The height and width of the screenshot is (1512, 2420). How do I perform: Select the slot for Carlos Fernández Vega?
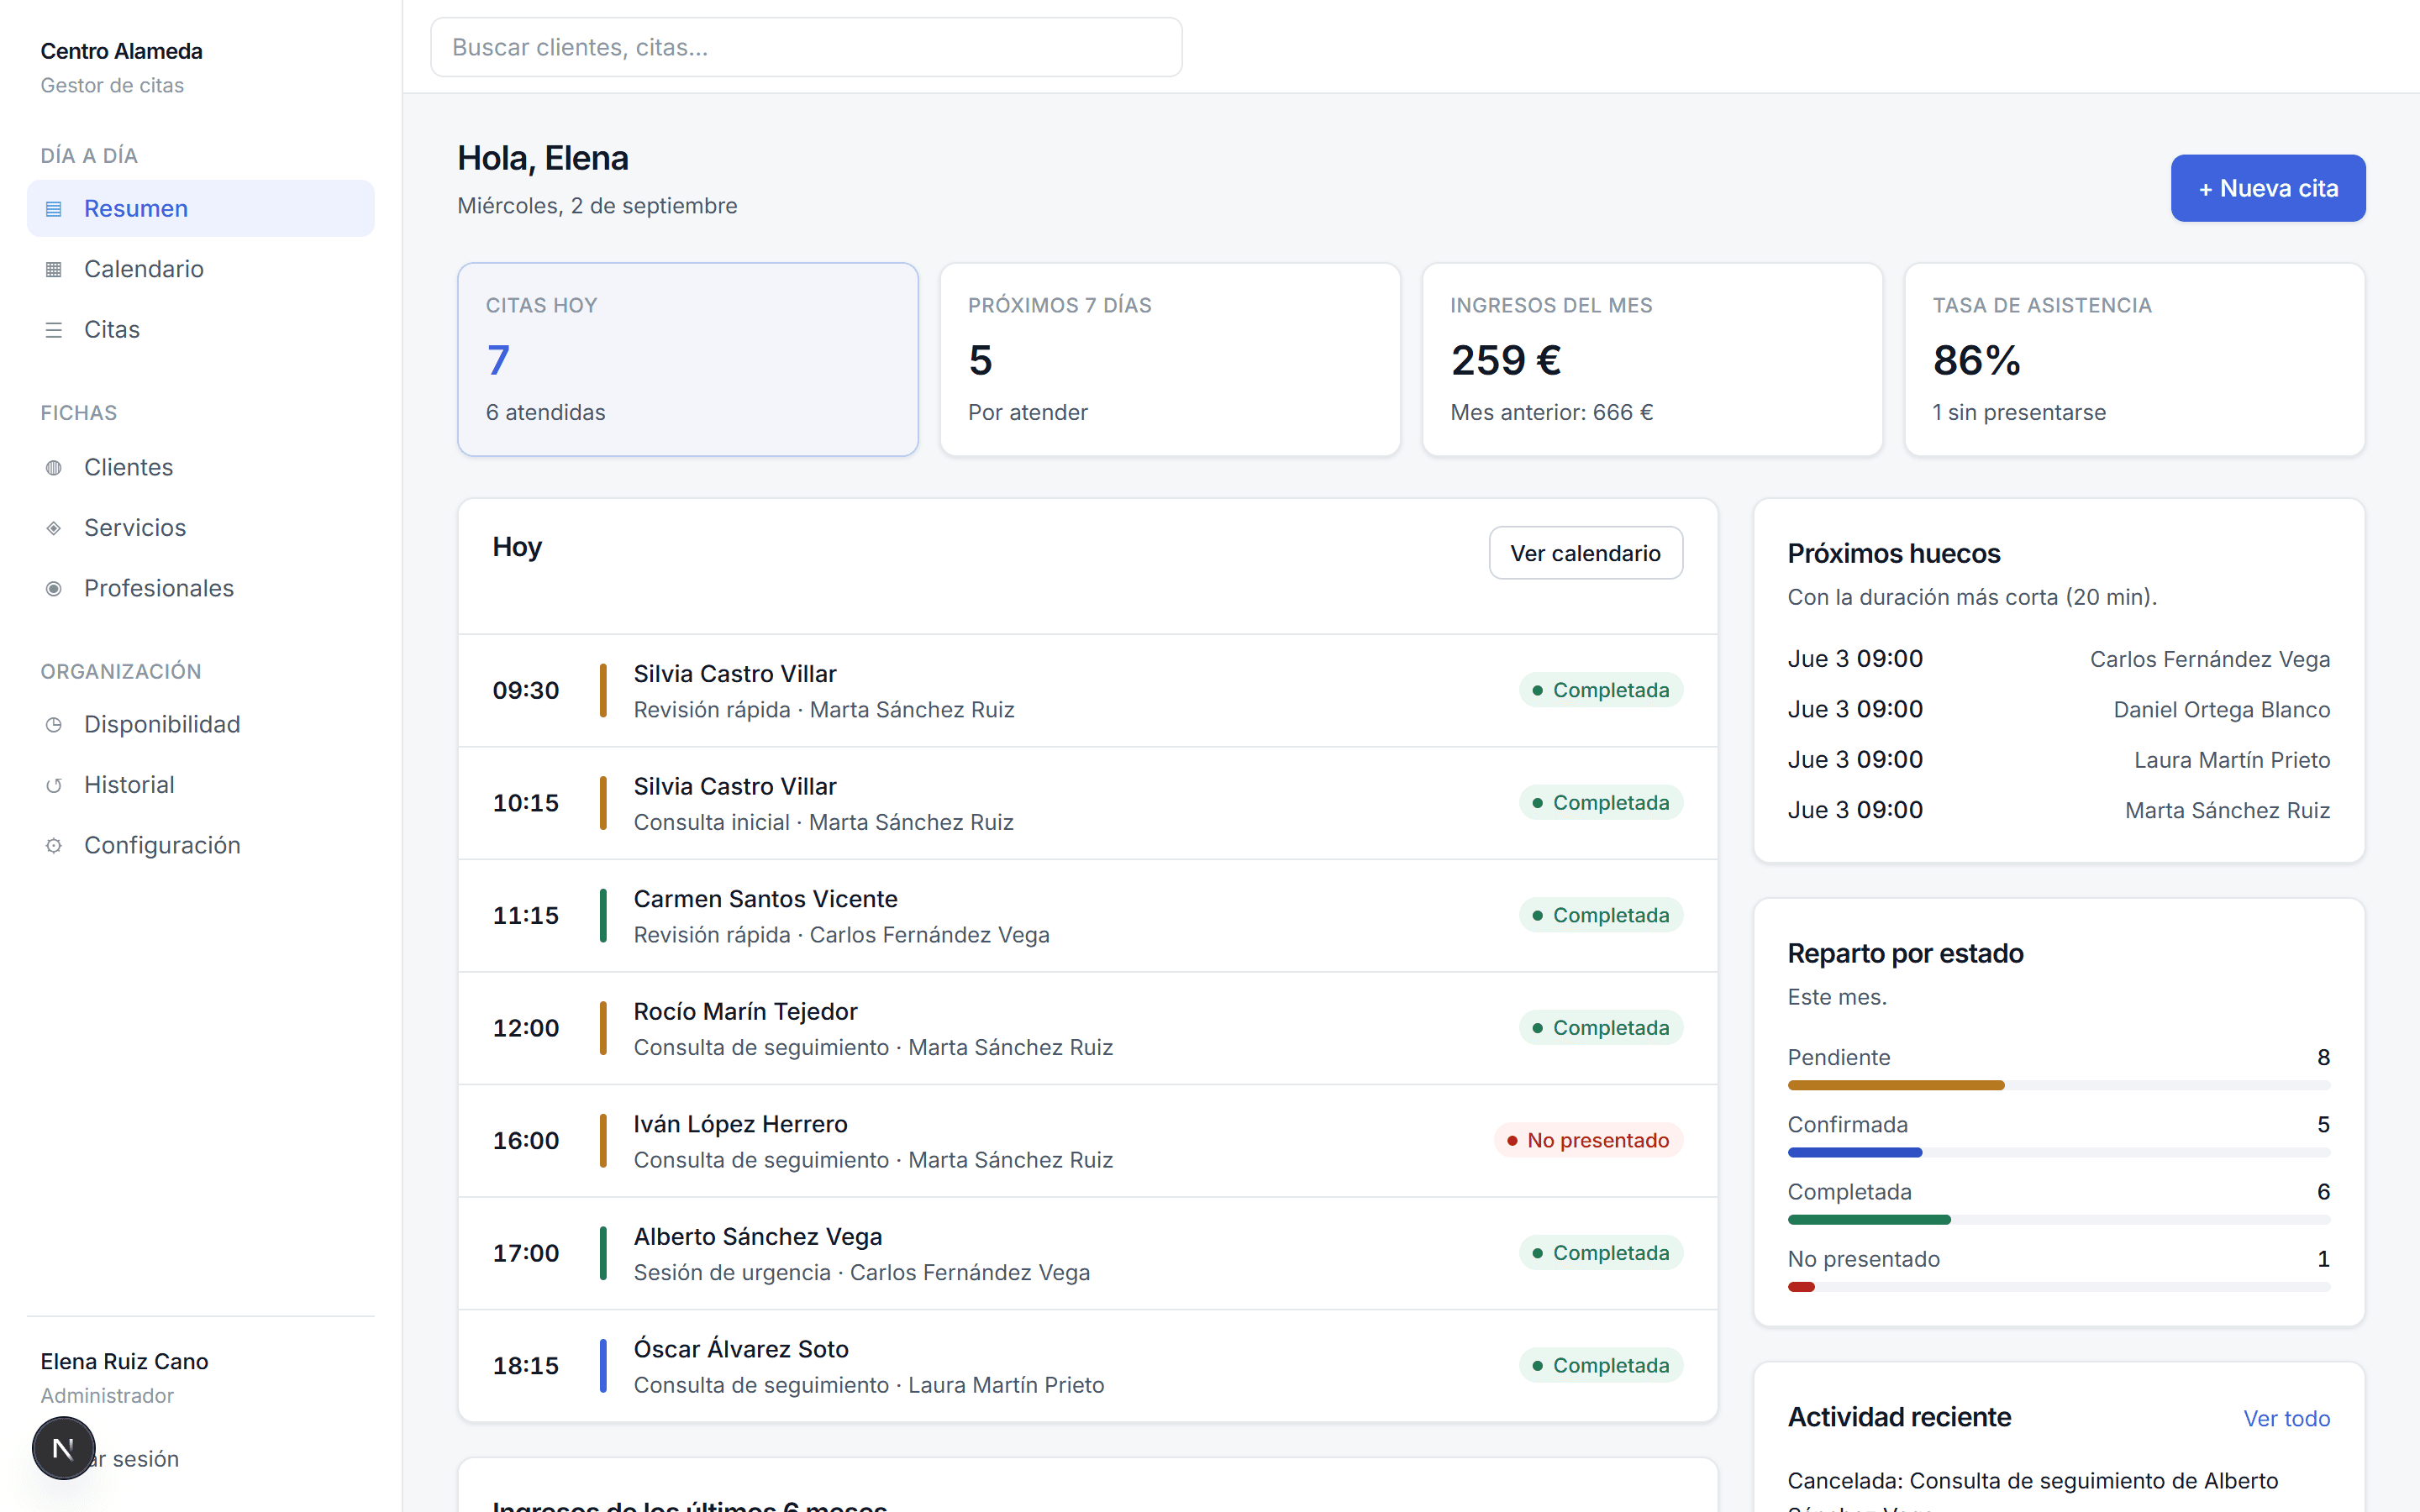[x=2058, y=659]
